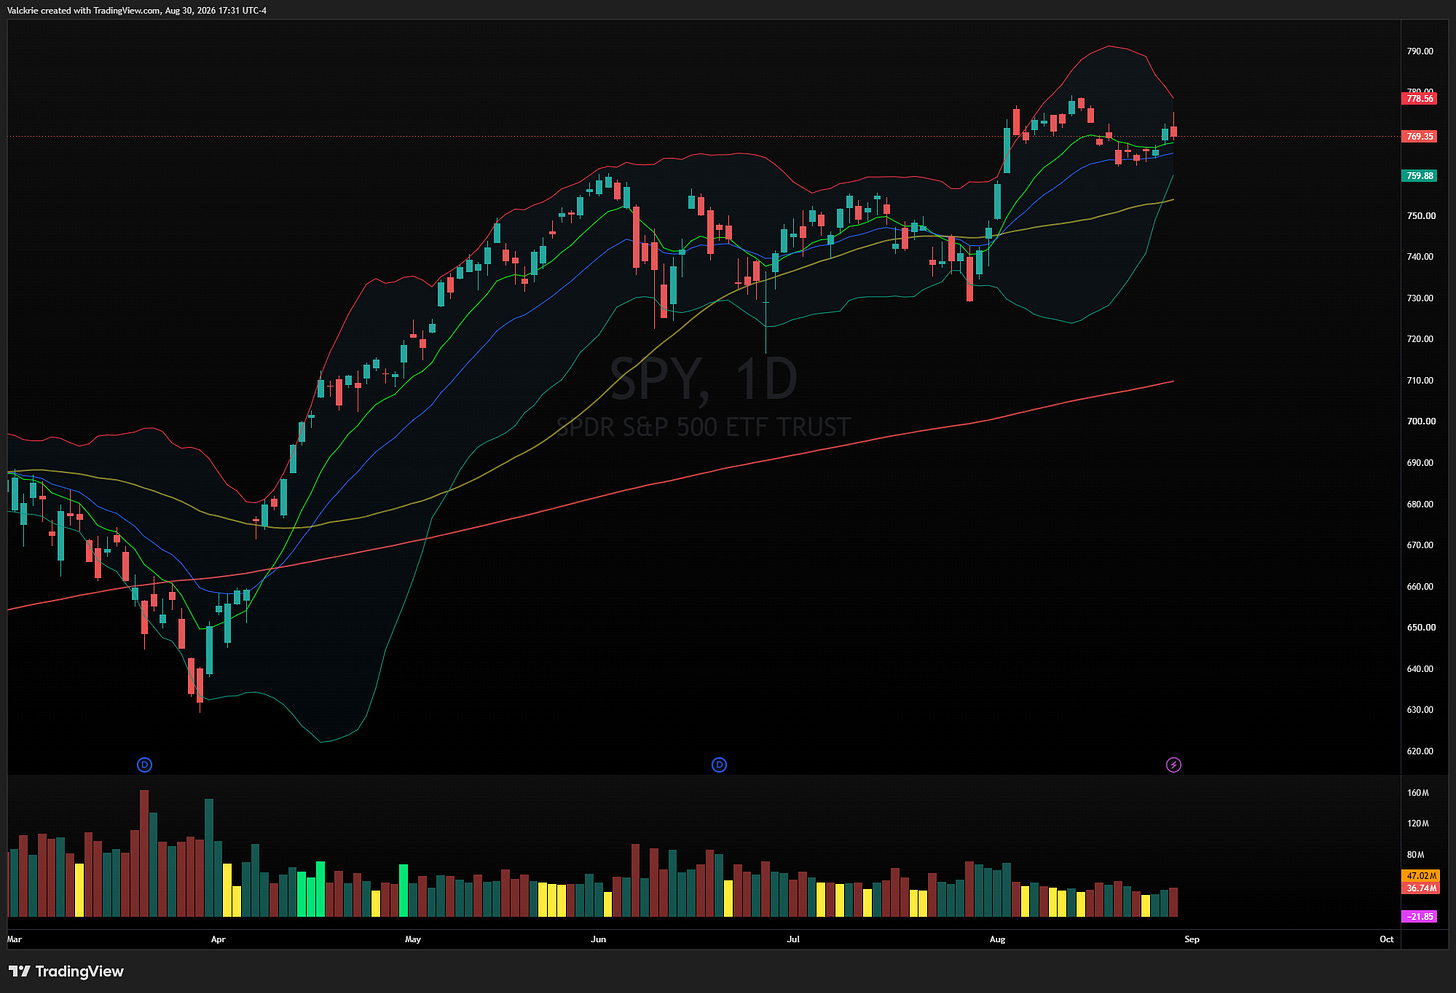This screenshot has width=1456, height=993.
Task: Click the dividend D marker in late June
Action: [x=719, y=765]
